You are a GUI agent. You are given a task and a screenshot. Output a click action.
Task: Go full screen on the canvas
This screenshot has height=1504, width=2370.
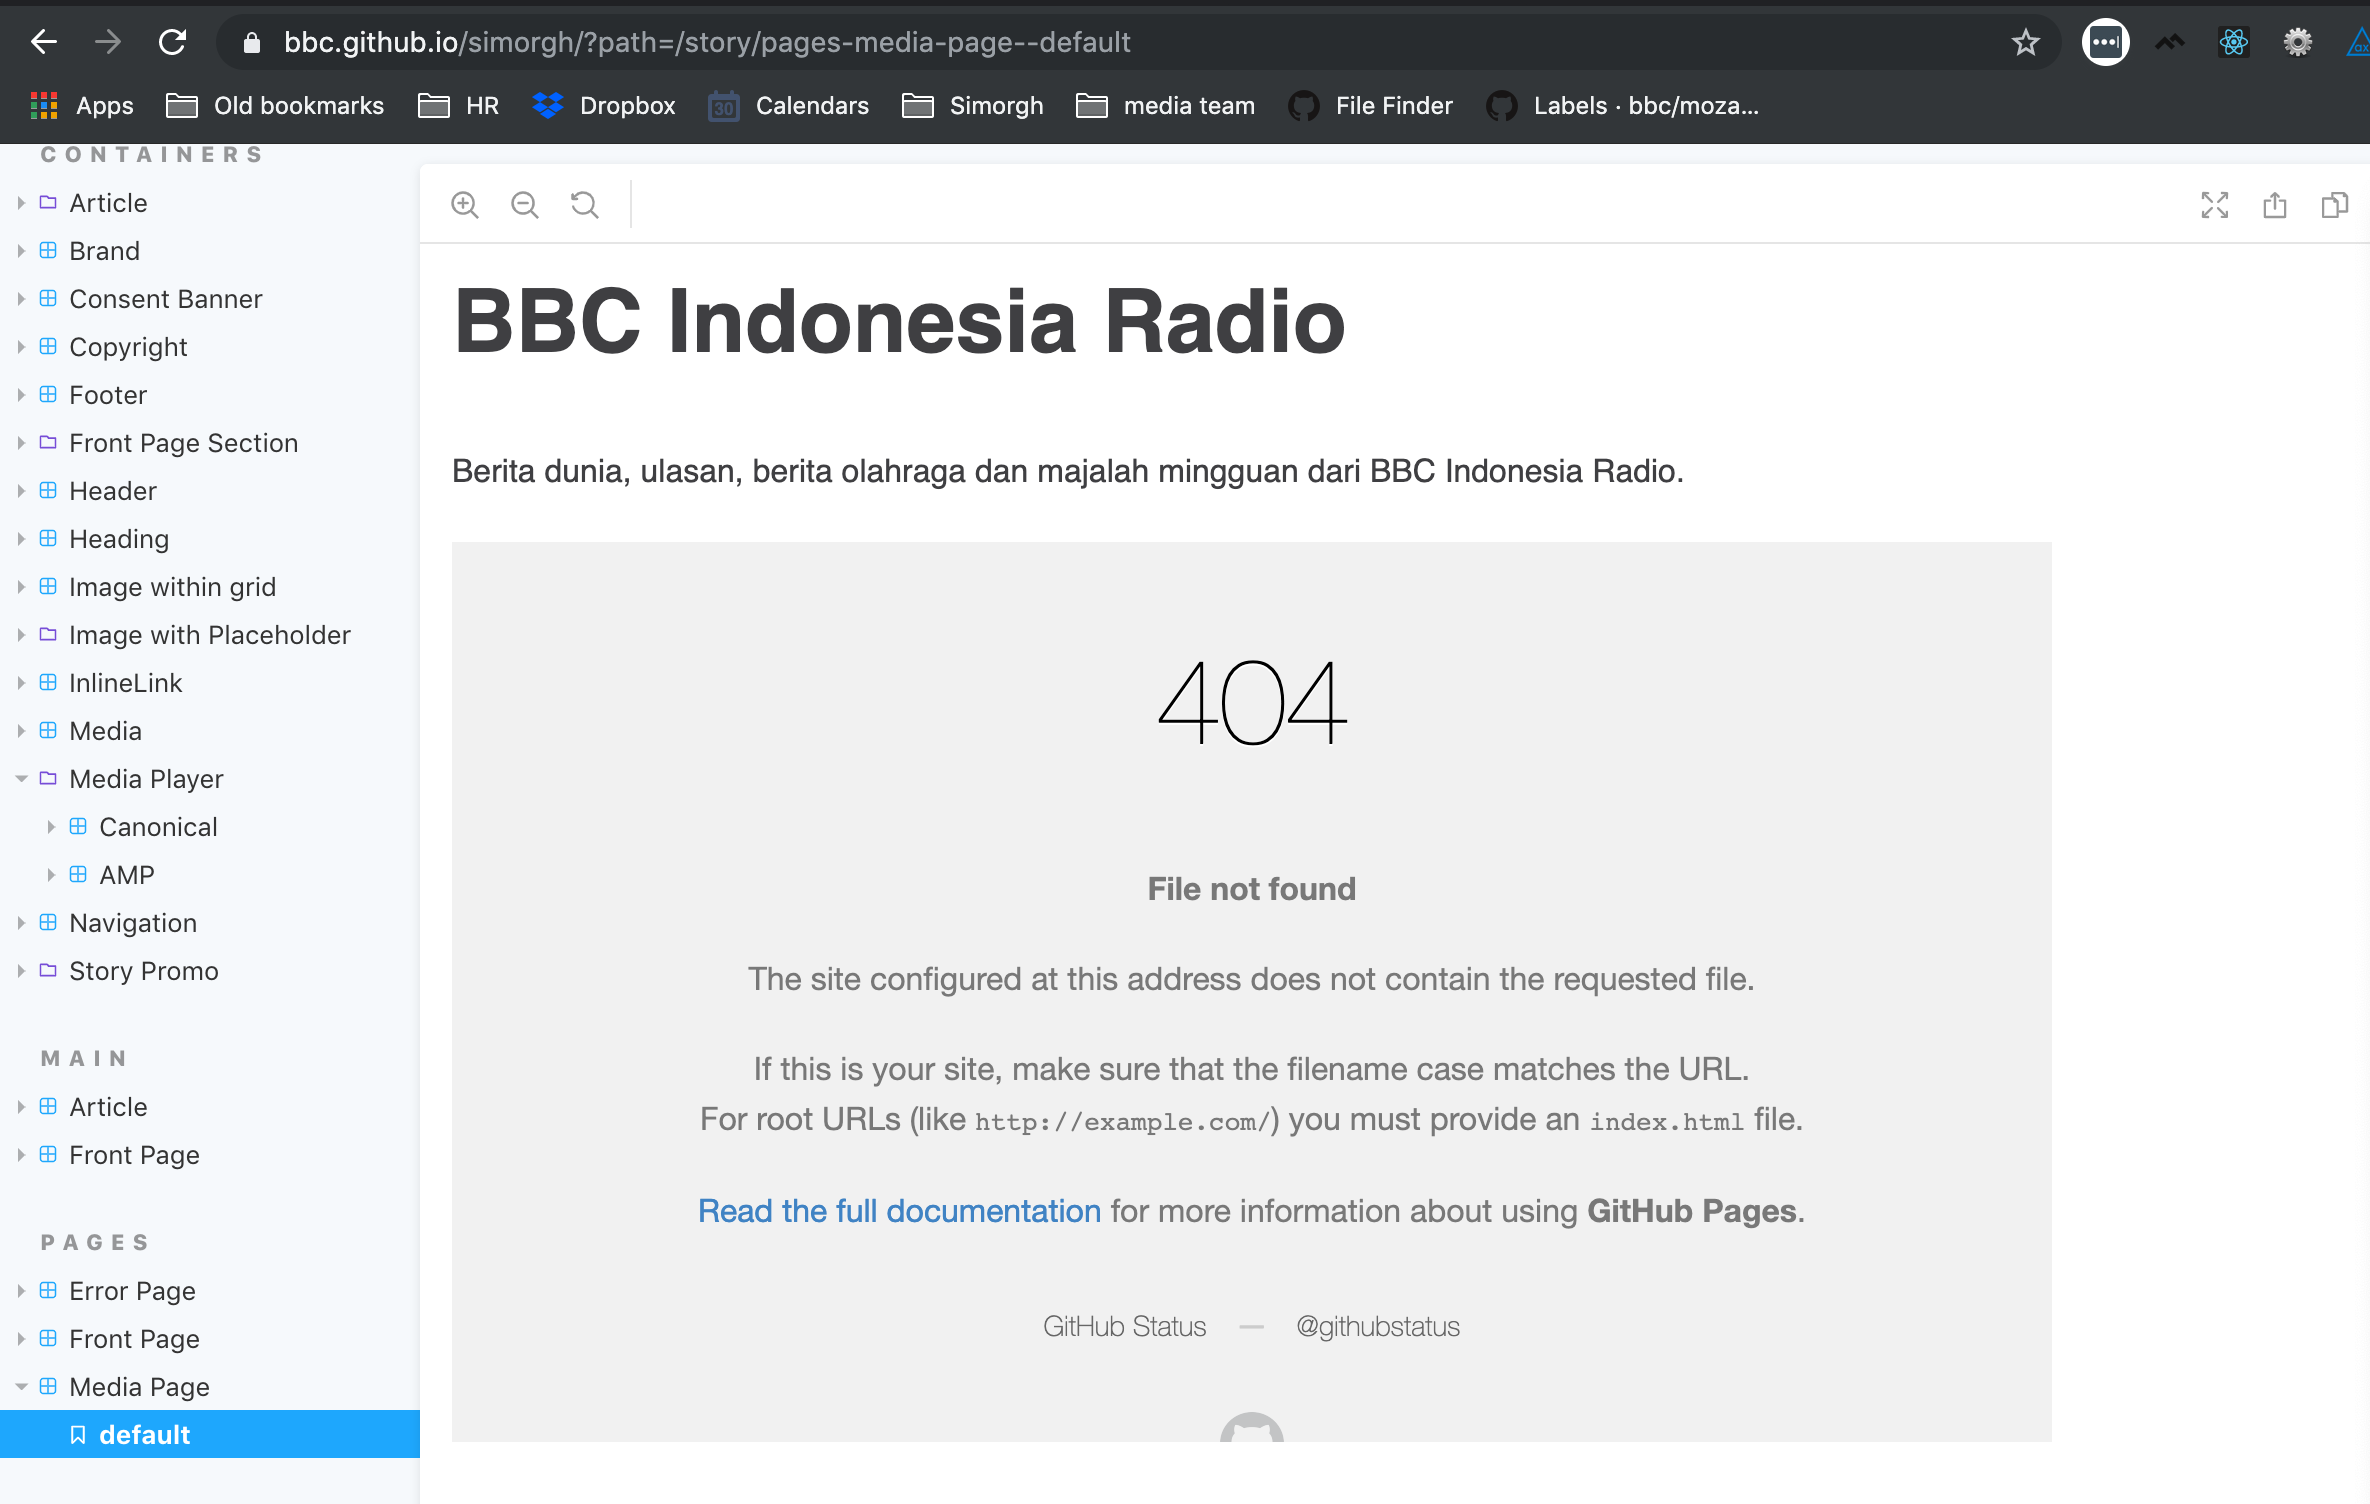click(x=2215, y=204)
